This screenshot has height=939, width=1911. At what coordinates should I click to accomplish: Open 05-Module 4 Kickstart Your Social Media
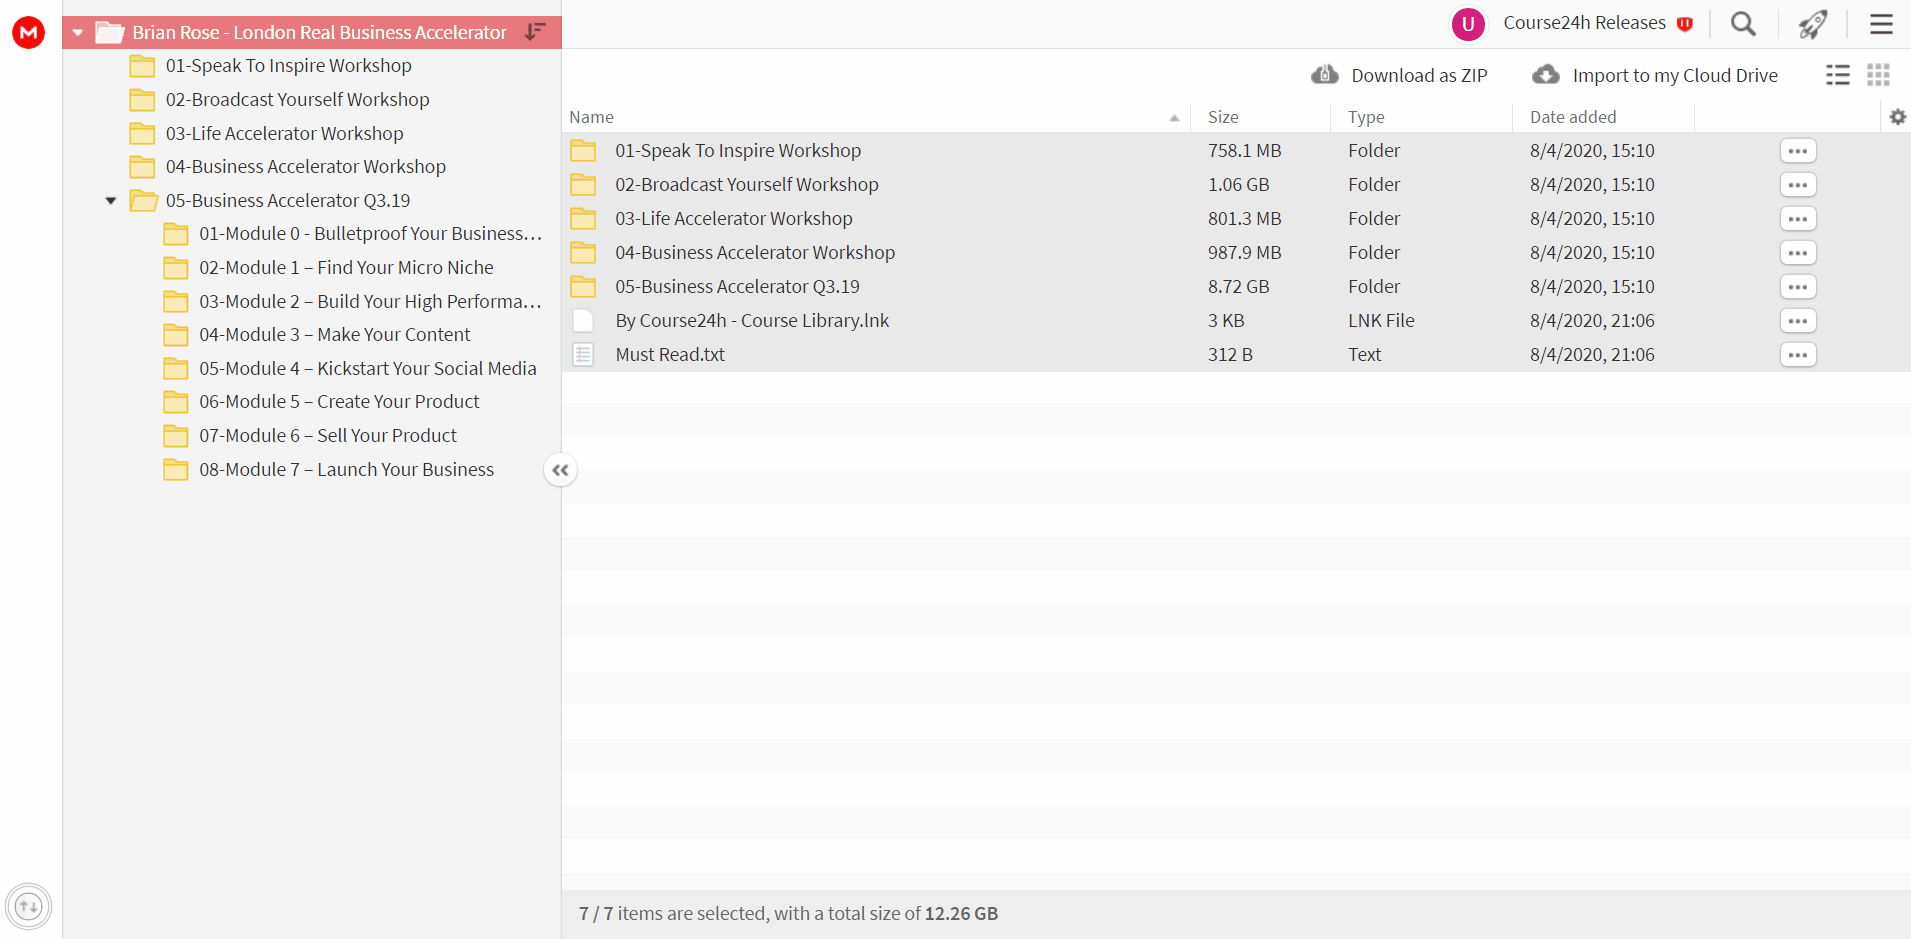(x=367, y=369)
